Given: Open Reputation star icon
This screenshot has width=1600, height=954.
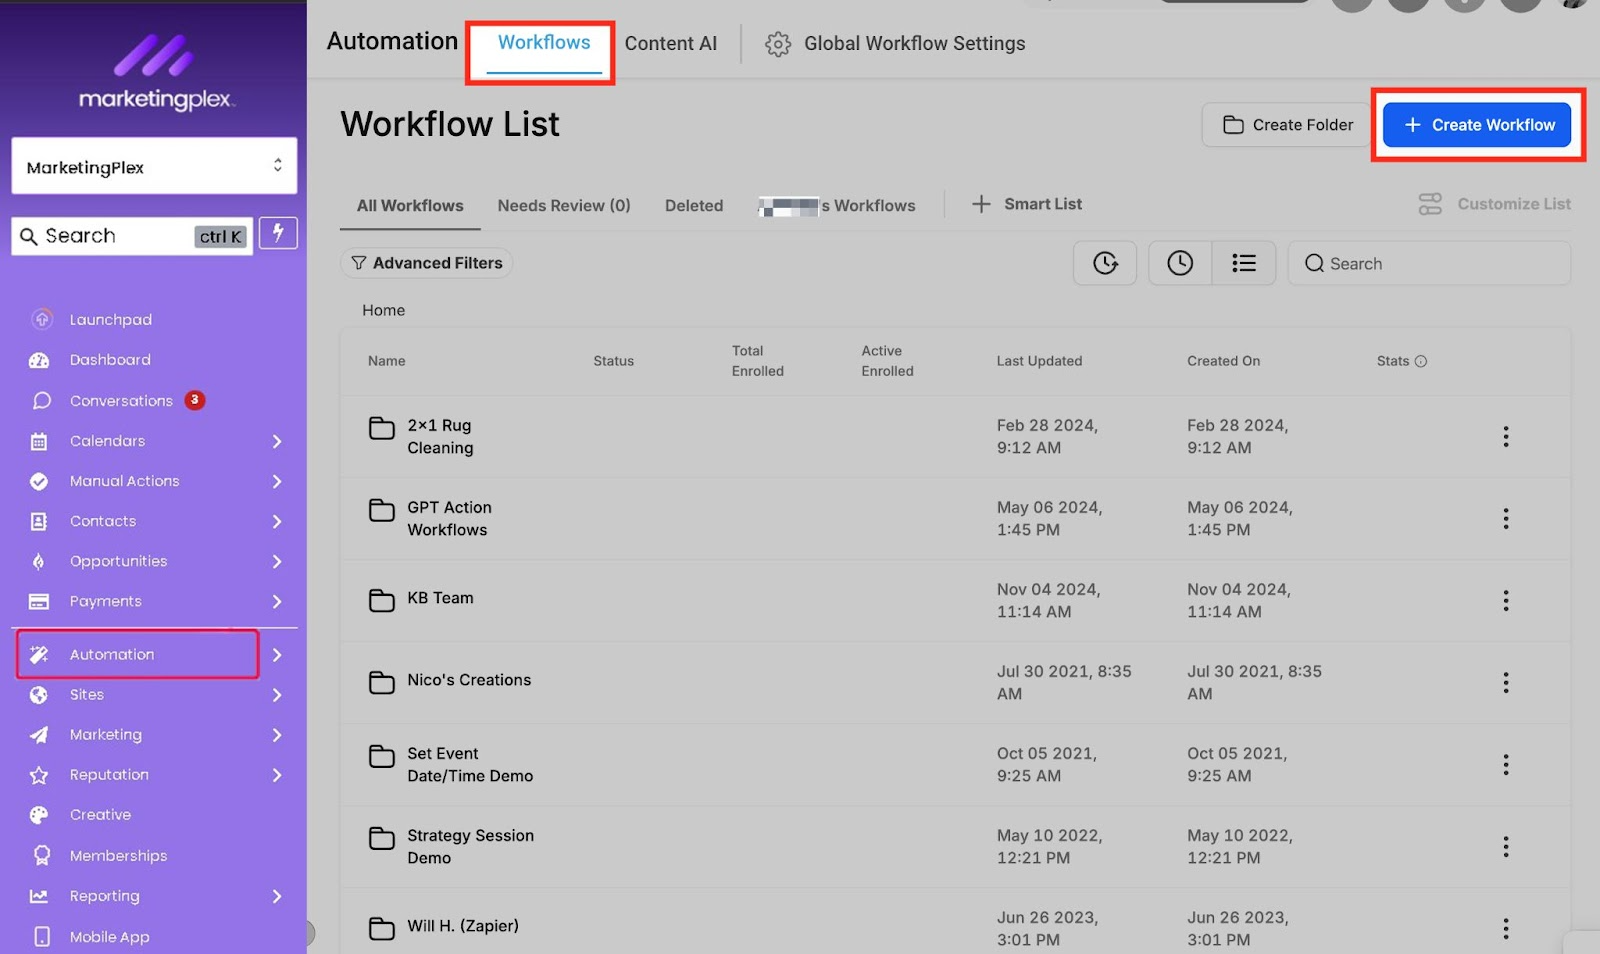Looking at the screenshot, I should point(39,775).
